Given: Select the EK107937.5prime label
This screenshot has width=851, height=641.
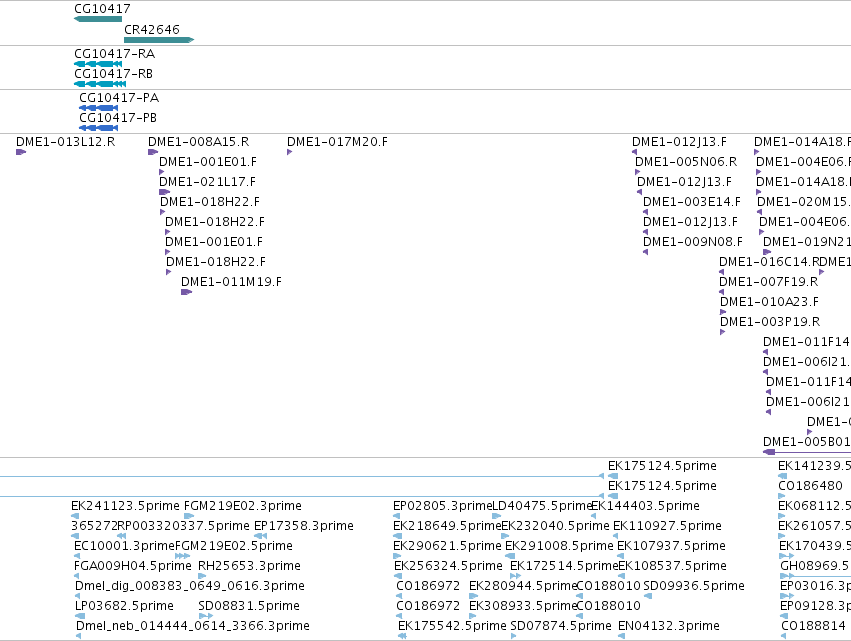Looking at the screenshot, I should [671, 546].
